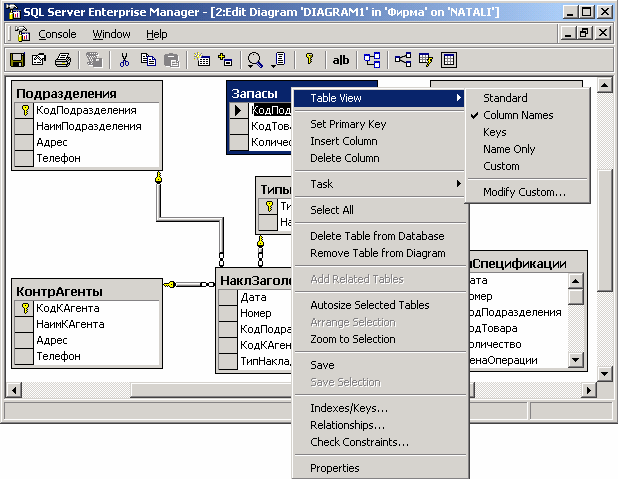
Task: Click the row selector arrow in Запасы
Action: tap(238, 110)
